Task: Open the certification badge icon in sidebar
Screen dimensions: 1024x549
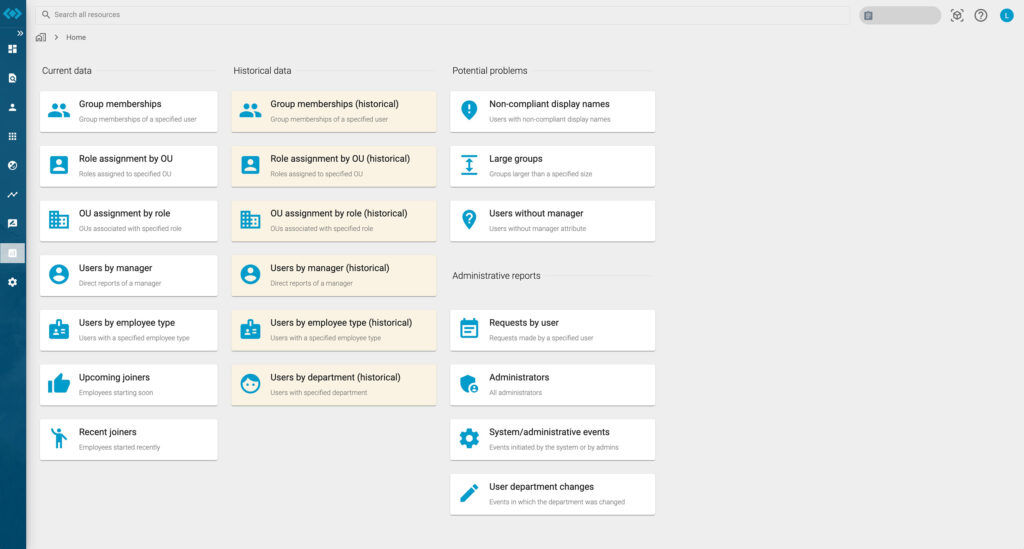Action: click(x=12, y=223)
